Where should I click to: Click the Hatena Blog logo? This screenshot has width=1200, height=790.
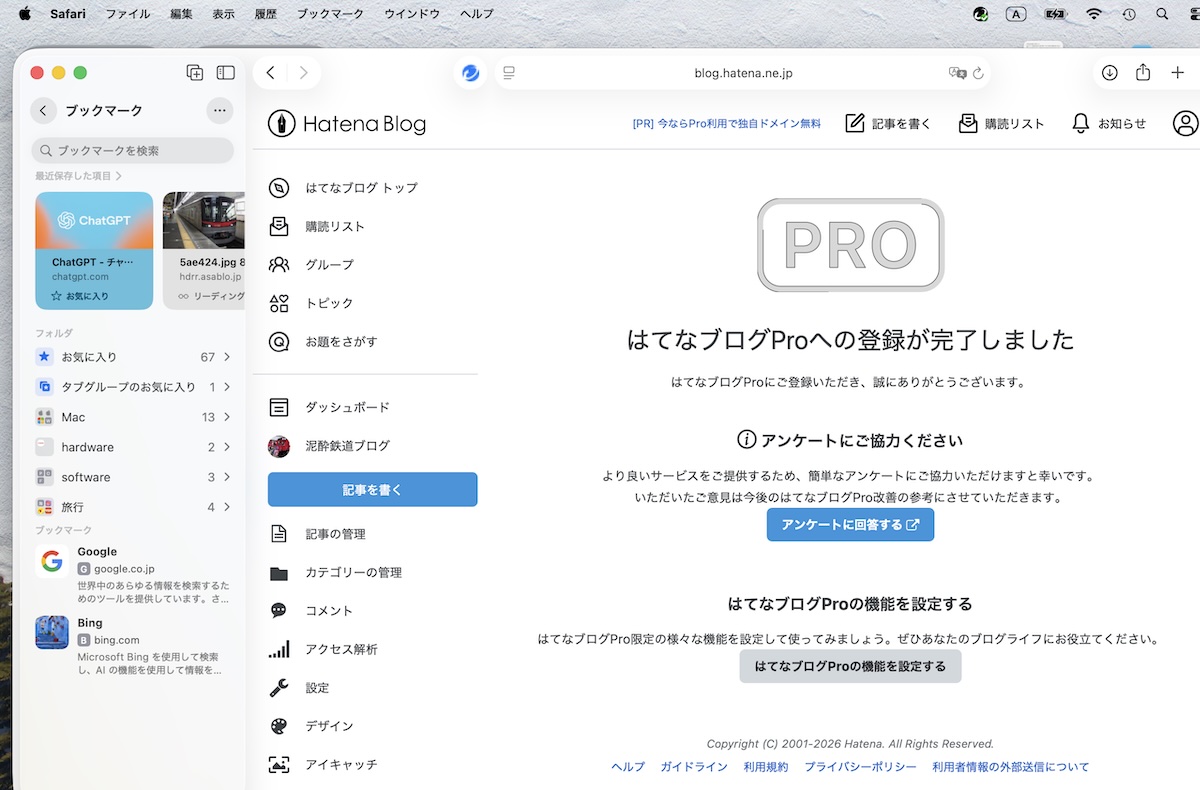point(347,124)
